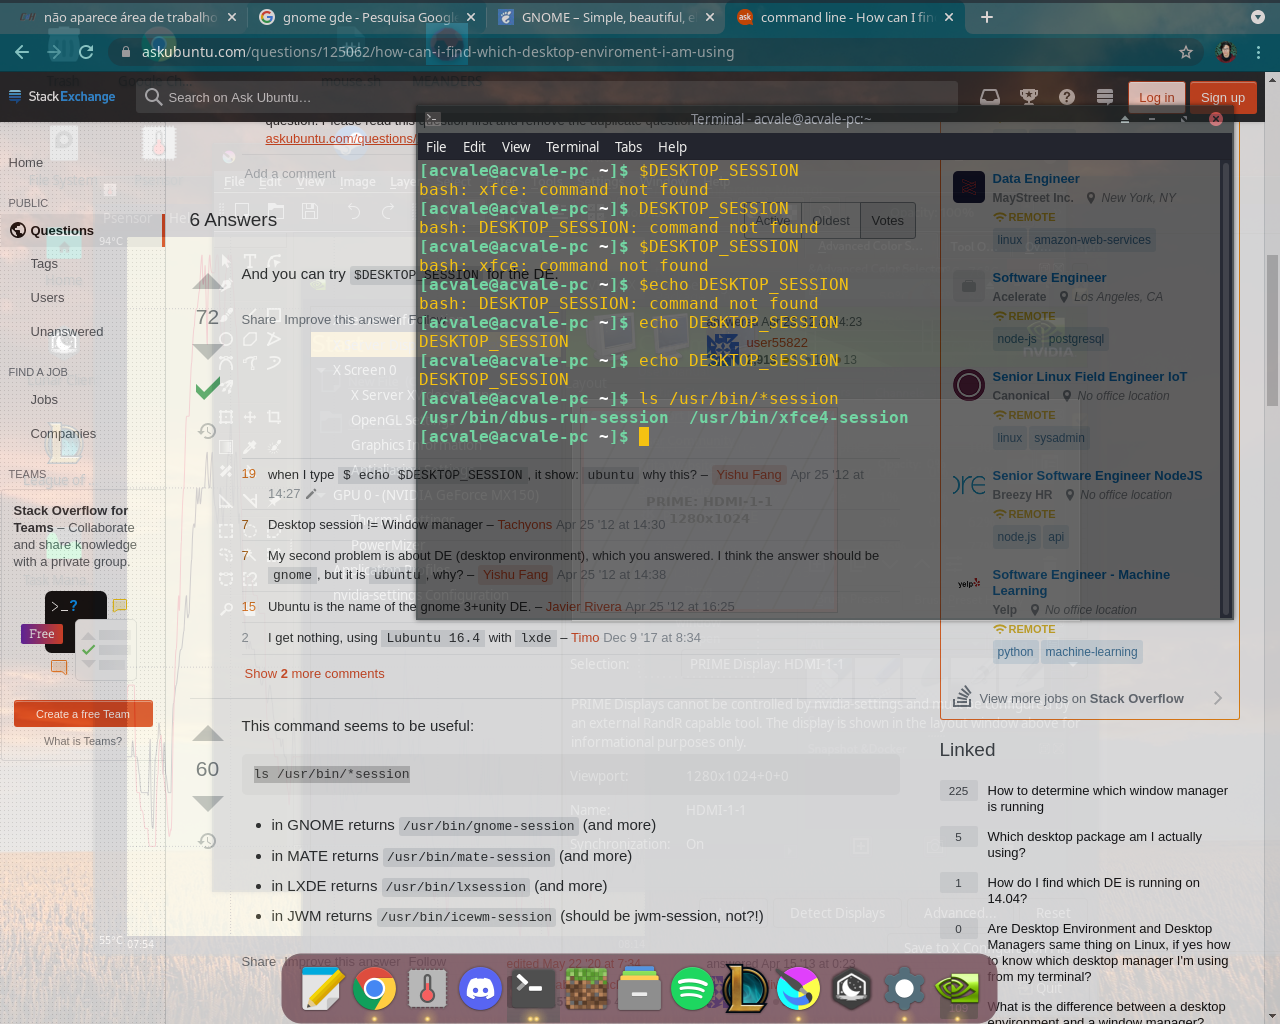This screenshot has height=1024, width=1280.
Task: Open the Data Engineer job listing
Action: (1036, 179)
